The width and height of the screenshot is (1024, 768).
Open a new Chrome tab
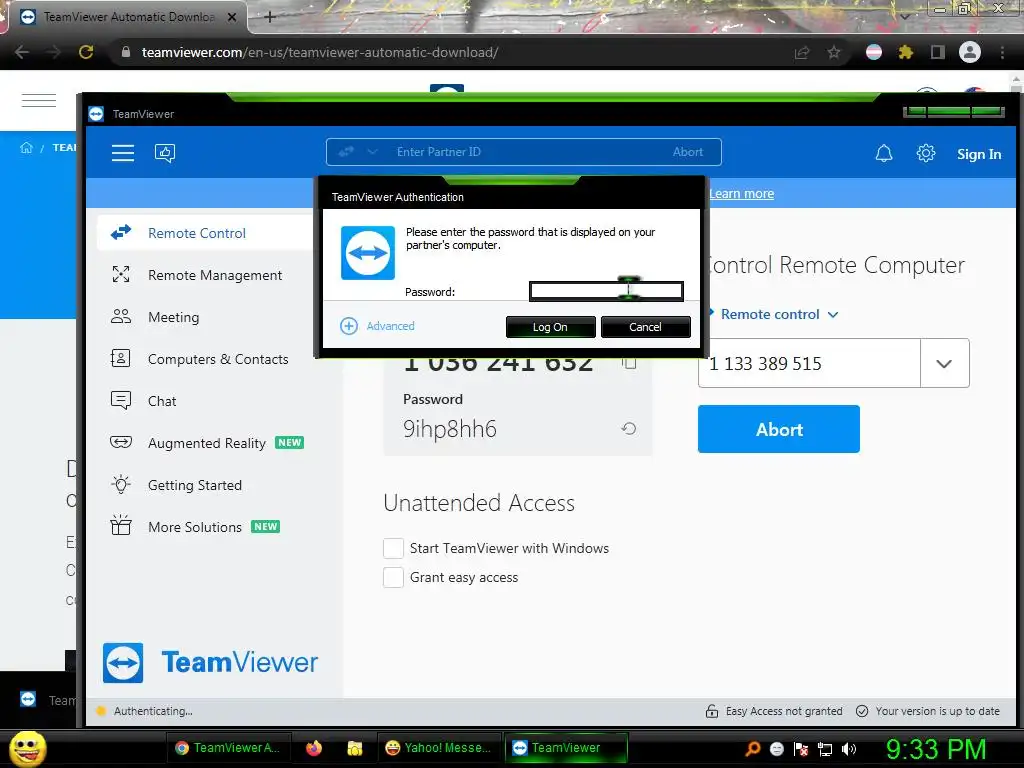270,17
